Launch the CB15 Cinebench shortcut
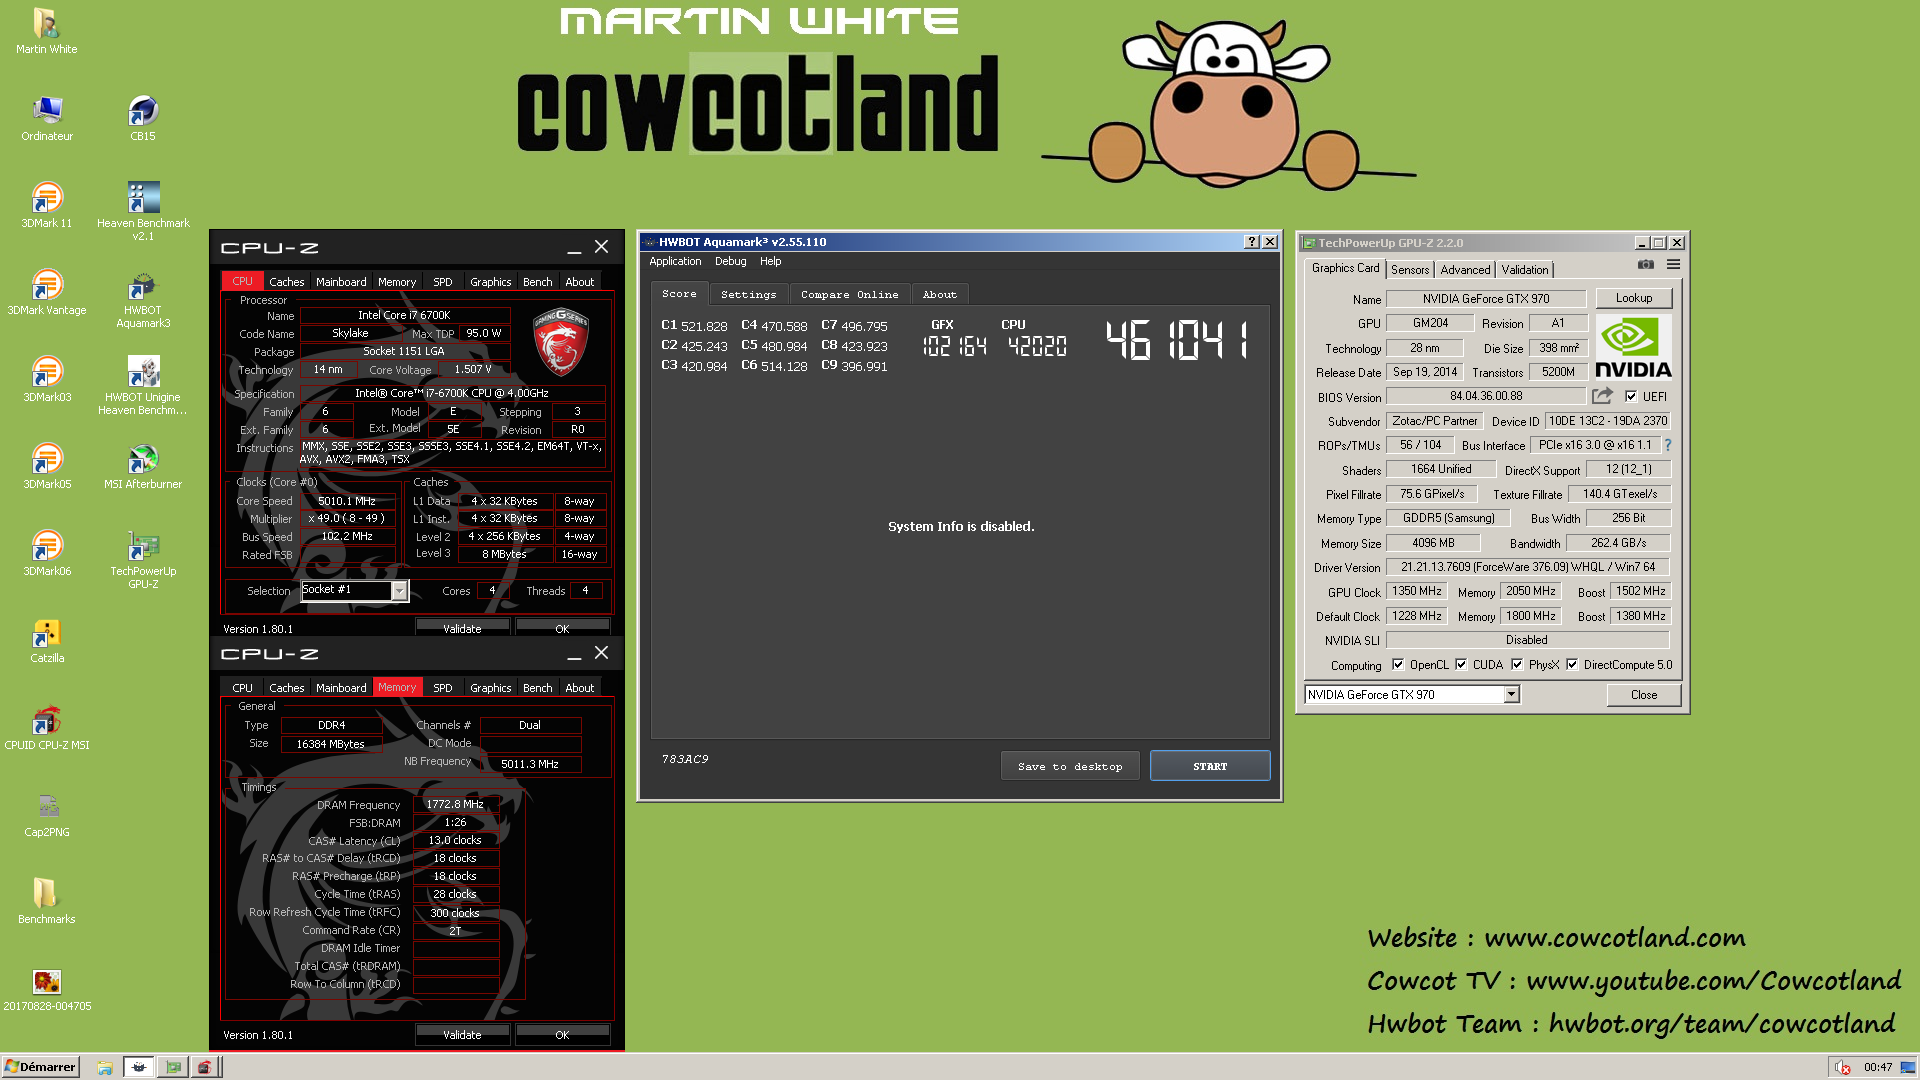1920x1080 pixels. (143, 118)
